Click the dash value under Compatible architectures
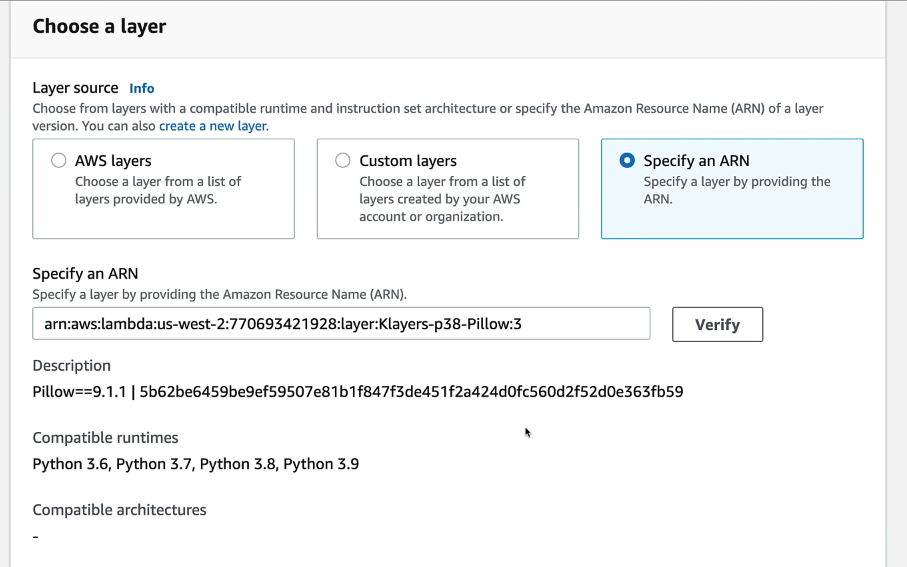The width and height of the screenshot is (907, 567). click(36, 537)
